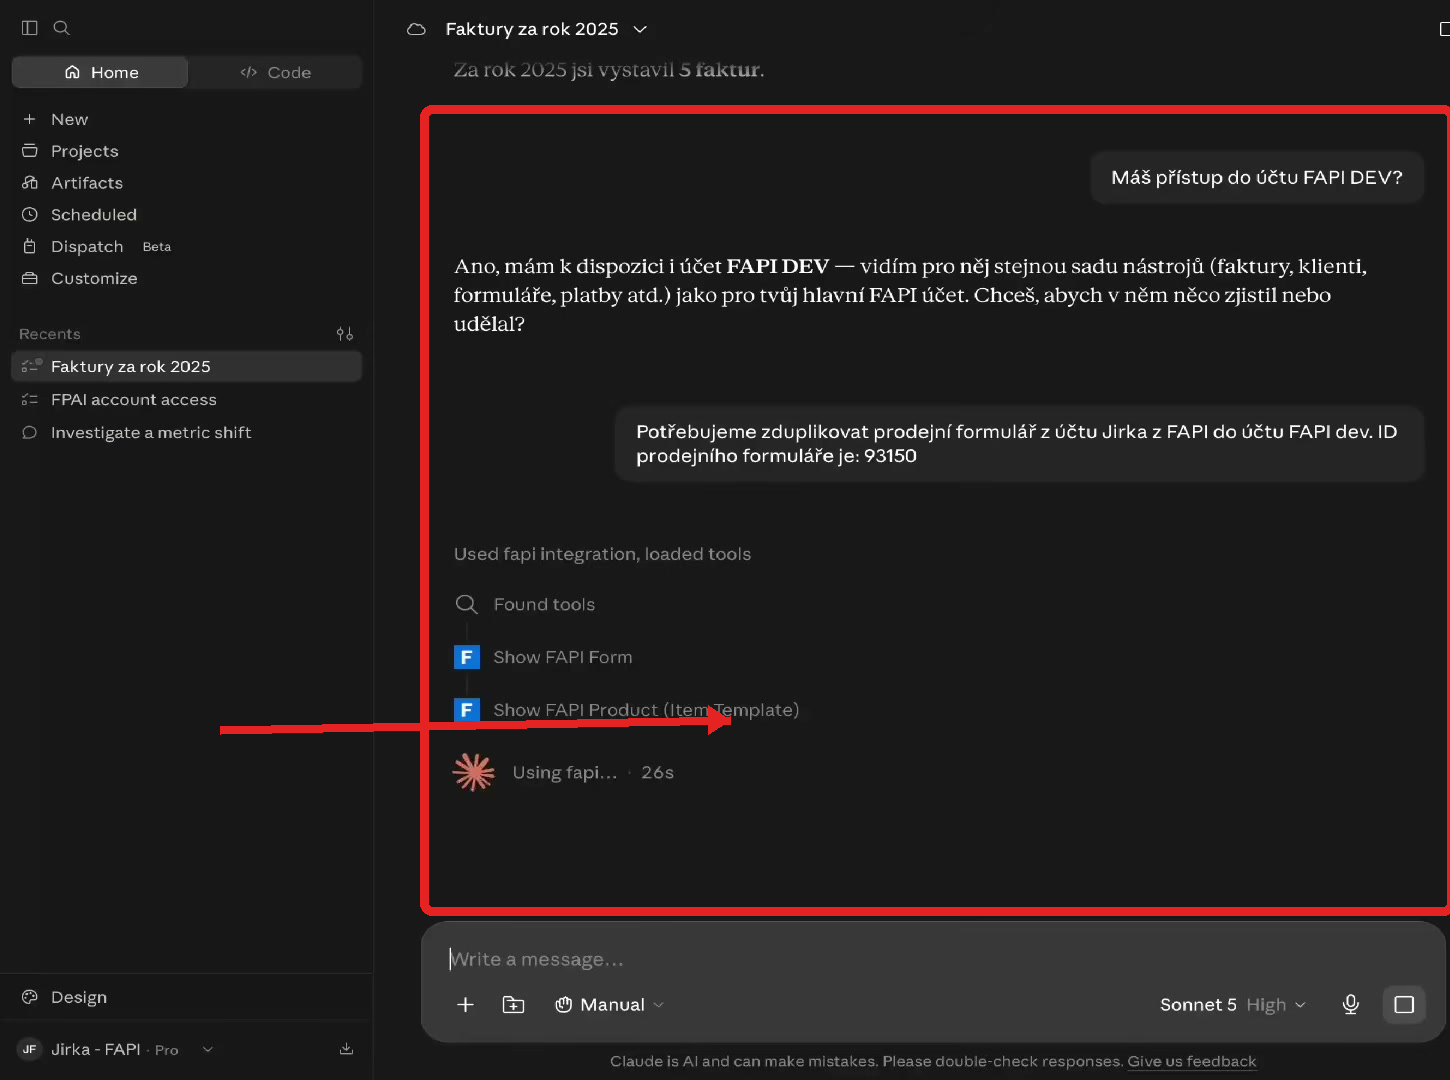Click the add folder icon in composer
Image resolution: width=1450 pixels, height=1080 pixels.
513,1005
